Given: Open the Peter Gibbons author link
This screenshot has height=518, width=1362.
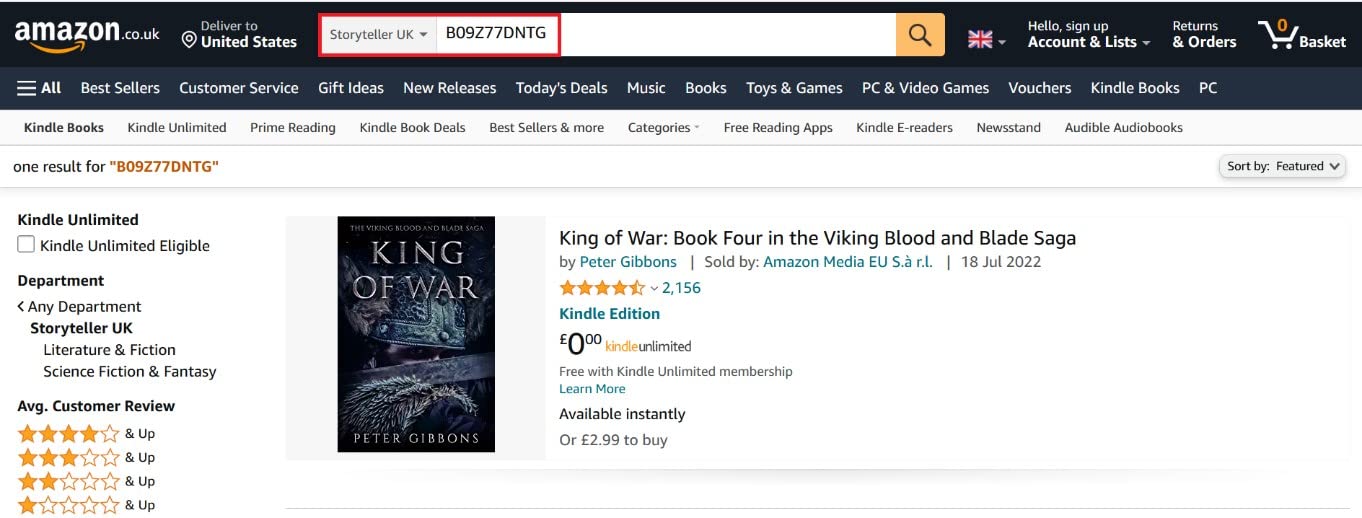Looking at the screenshot, I should coord(628,262).
